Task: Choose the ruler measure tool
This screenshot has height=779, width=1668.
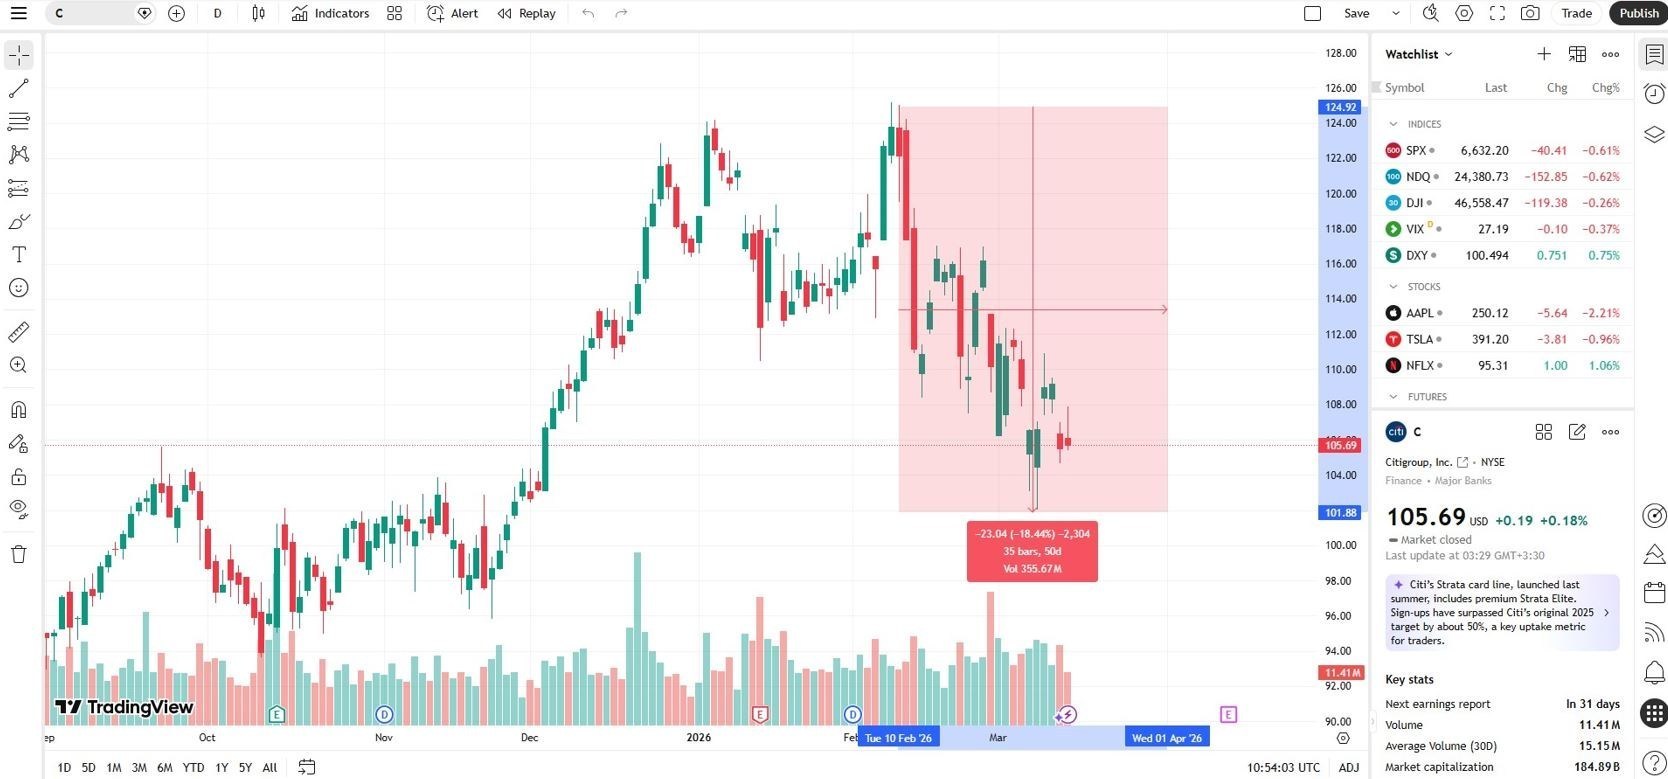Action: point(19,332)
